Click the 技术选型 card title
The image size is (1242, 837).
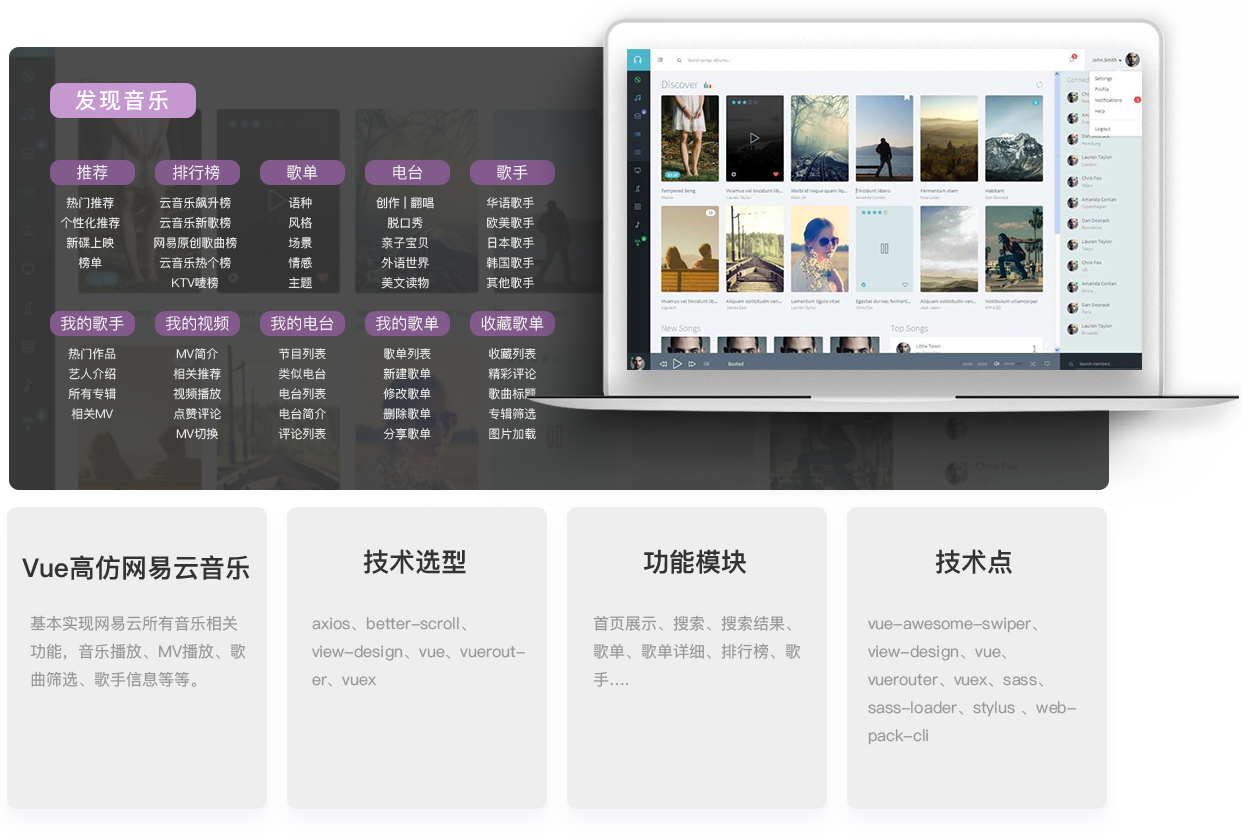coord(415,562)
